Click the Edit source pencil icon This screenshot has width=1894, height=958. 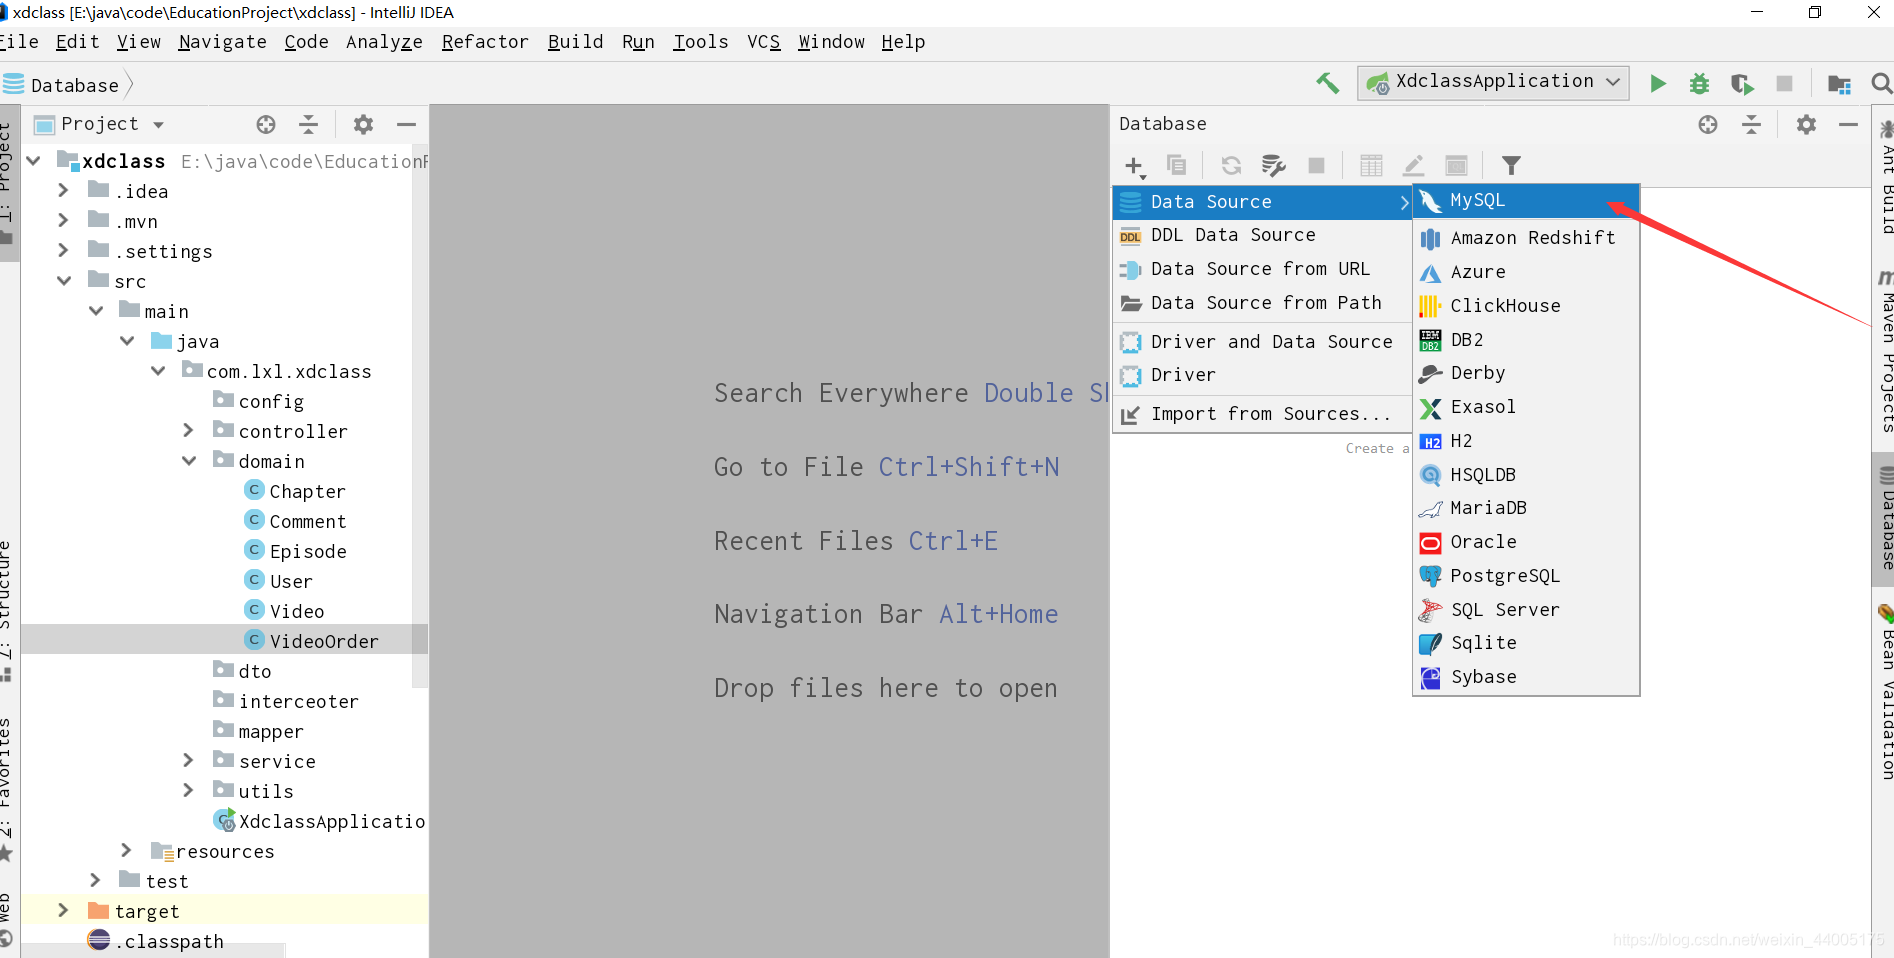click(1413, 165)
